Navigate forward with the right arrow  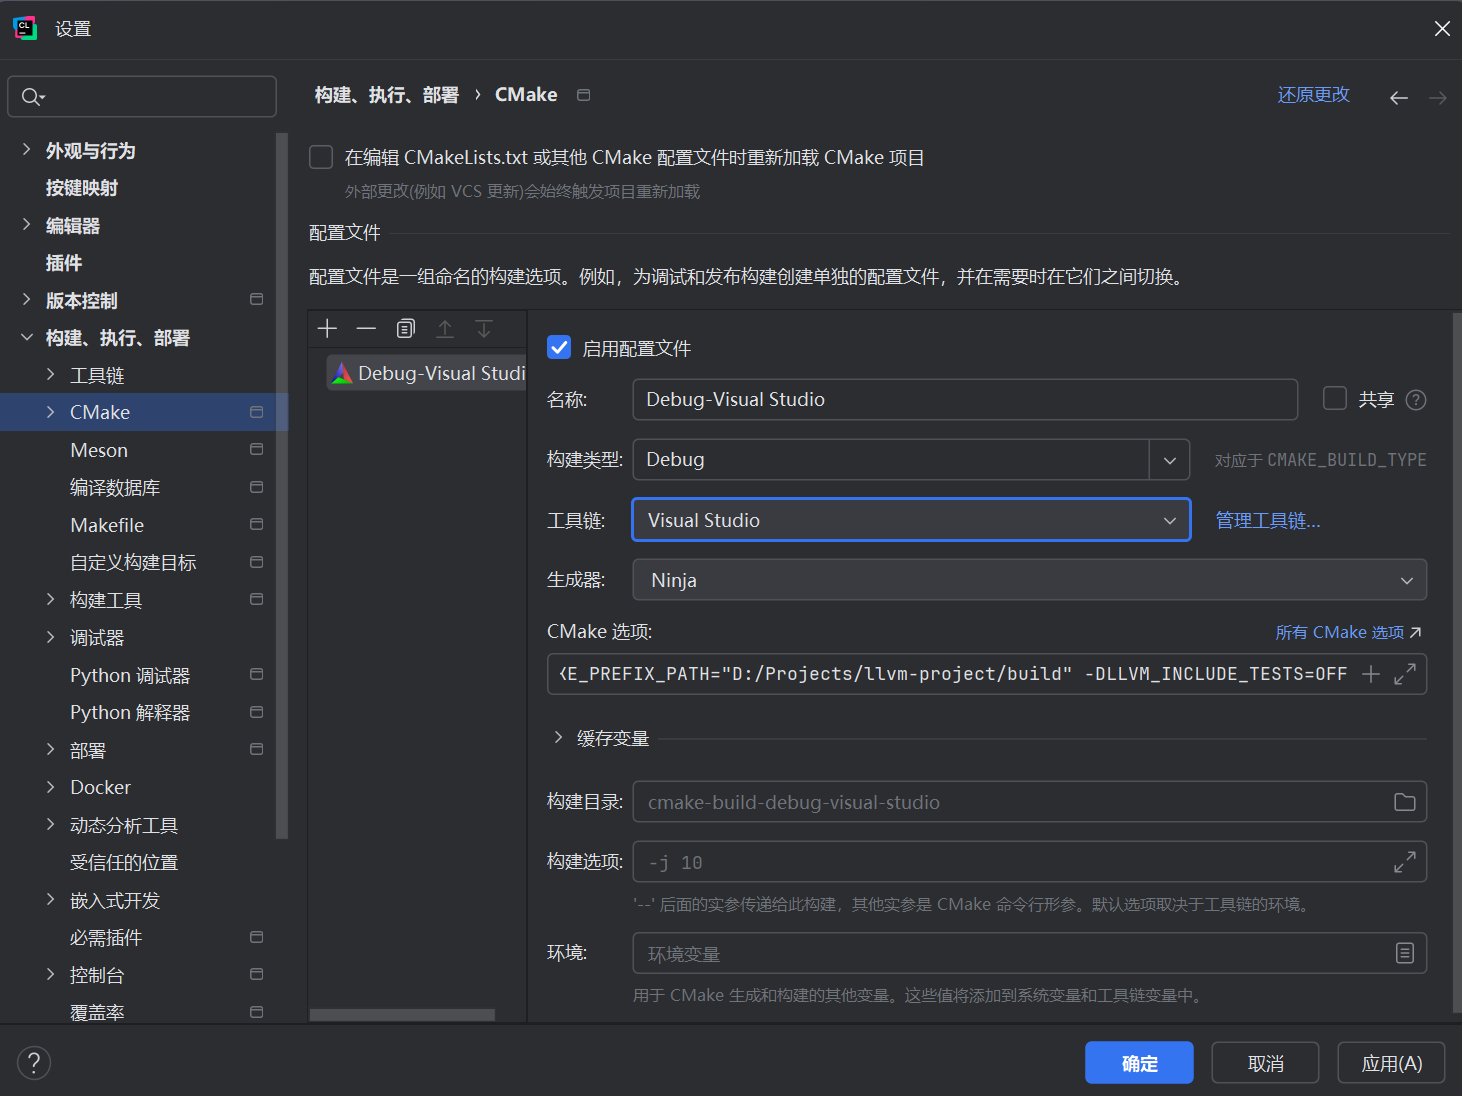(1438, 97)
